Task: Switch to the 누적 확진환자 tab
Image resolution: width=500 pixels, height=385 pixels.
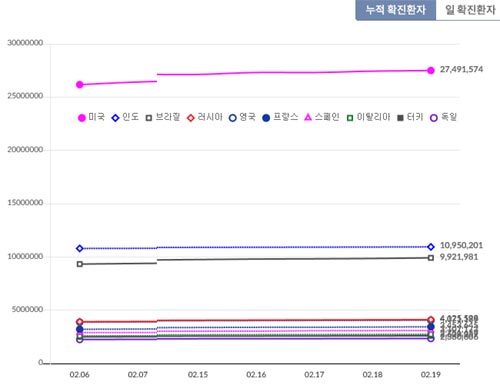Action: [396, 10]
